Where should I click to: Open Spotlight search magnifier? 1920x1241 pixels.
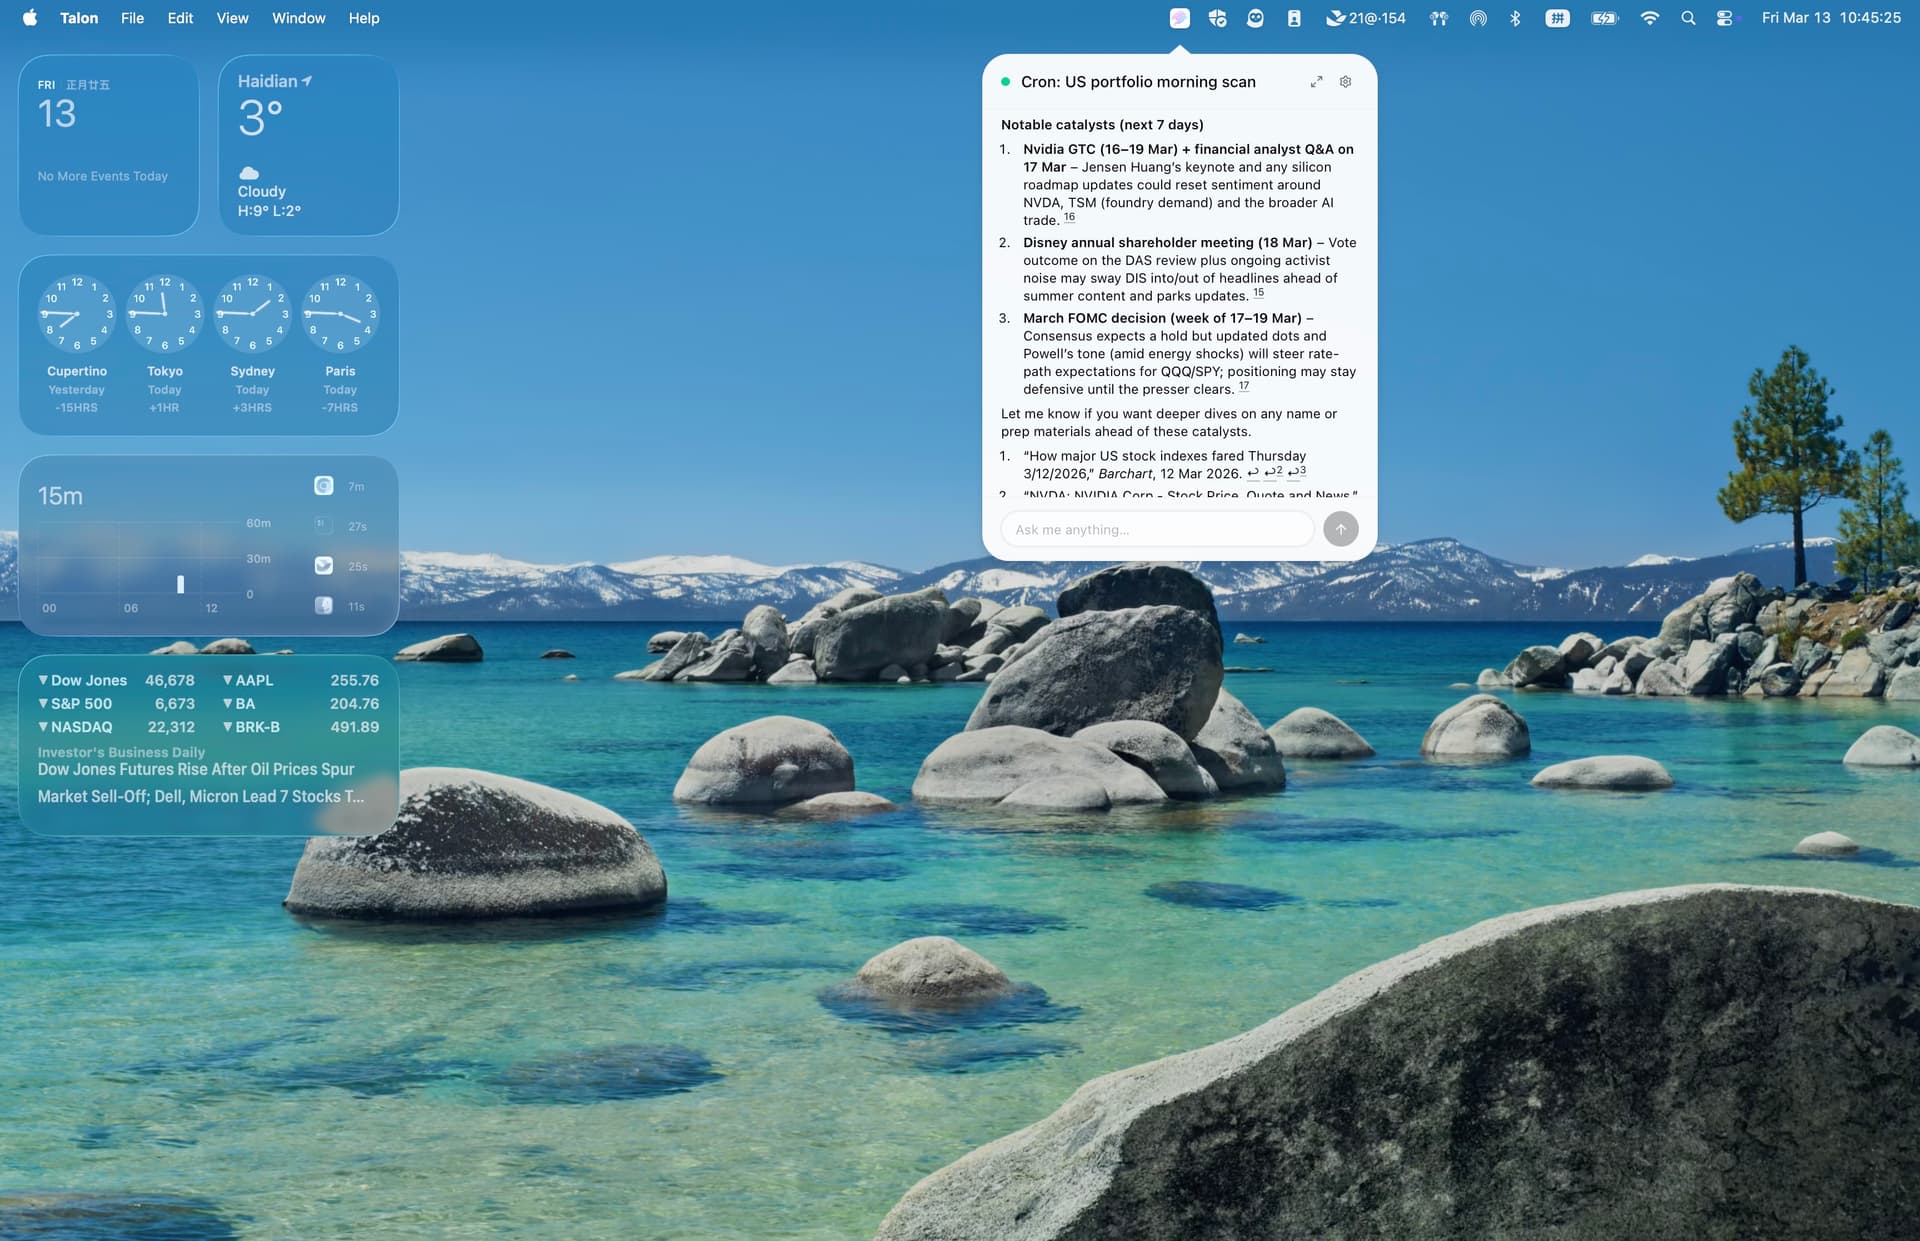[x=1688, y=18]
